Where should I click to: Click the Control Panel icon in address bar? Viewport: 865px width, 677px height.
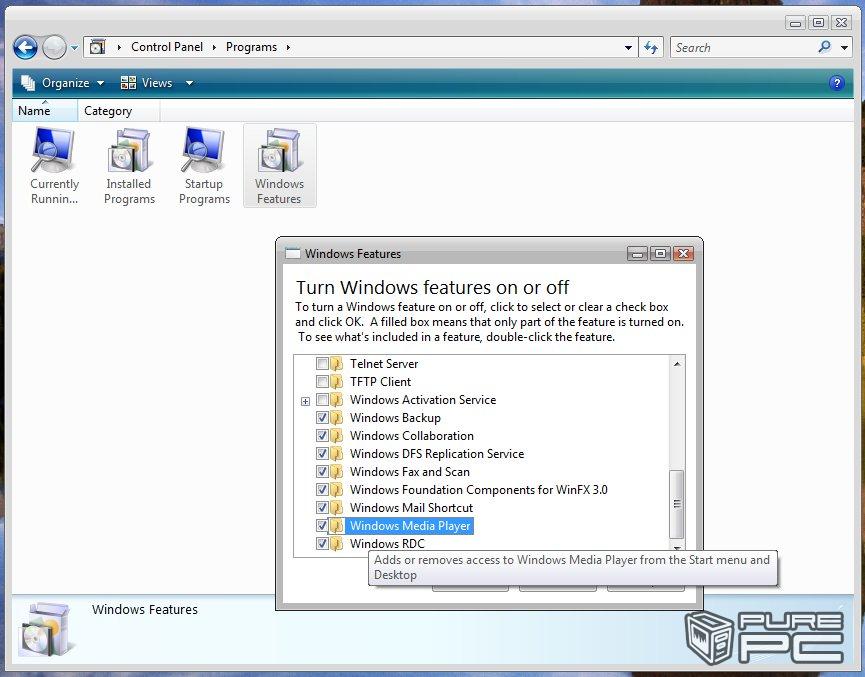(98, 47)
